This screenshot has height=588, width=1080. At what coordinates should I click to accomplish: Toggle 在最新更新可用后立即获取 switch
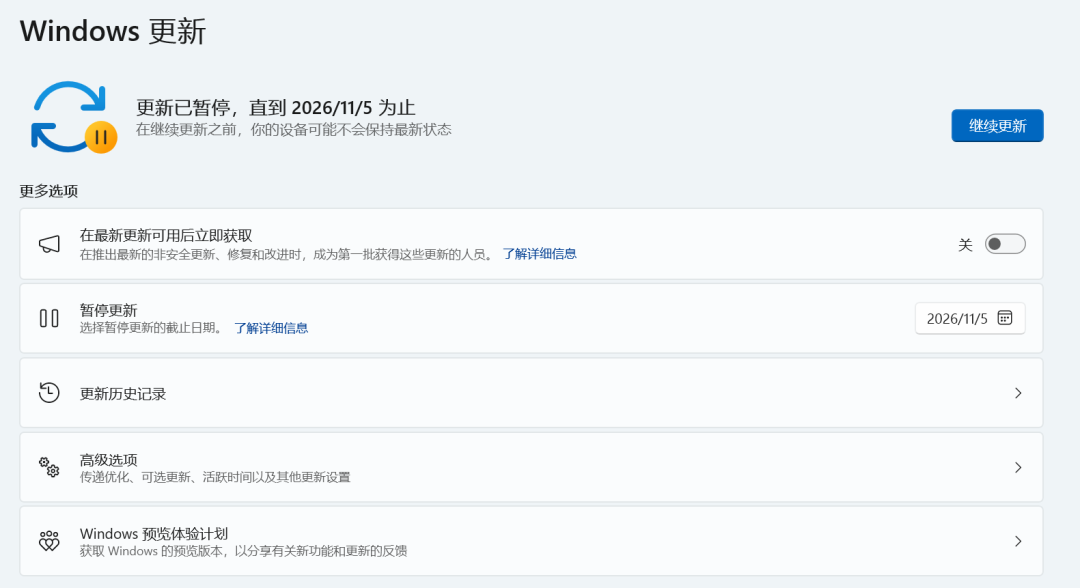pyautogui.click(x=1005, y=244)
